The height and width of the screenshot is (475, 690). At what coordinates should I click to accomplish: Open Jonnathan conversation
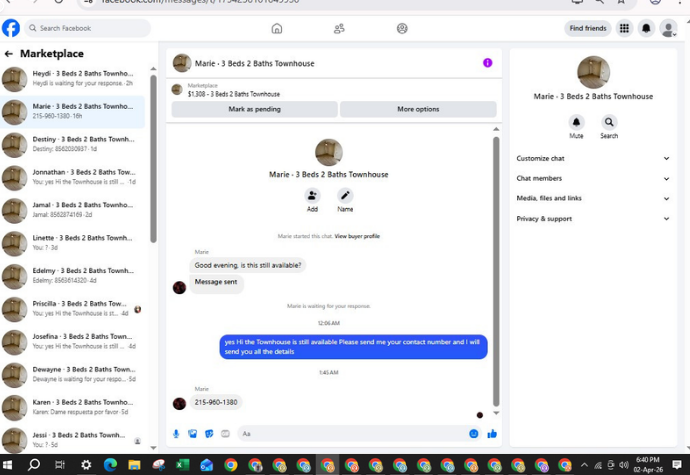click(73, 177)
